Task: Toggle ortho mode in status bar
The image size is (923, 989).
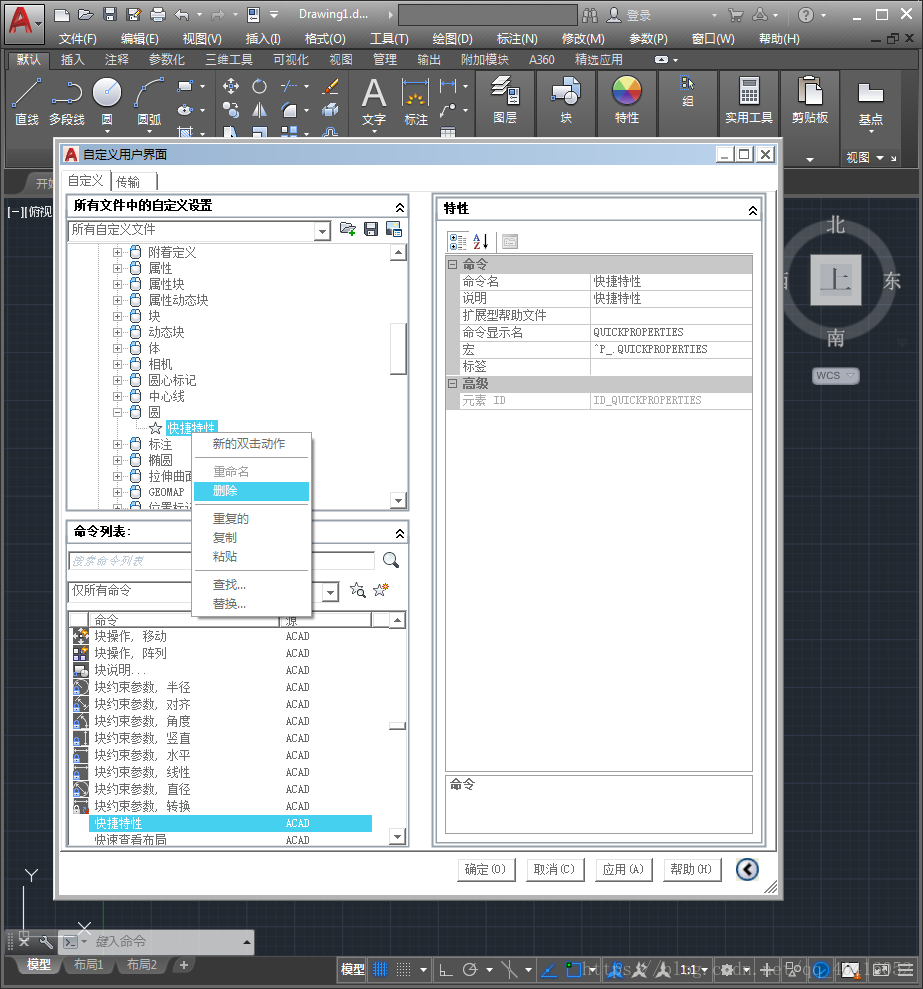Action: tap(446, 969)
